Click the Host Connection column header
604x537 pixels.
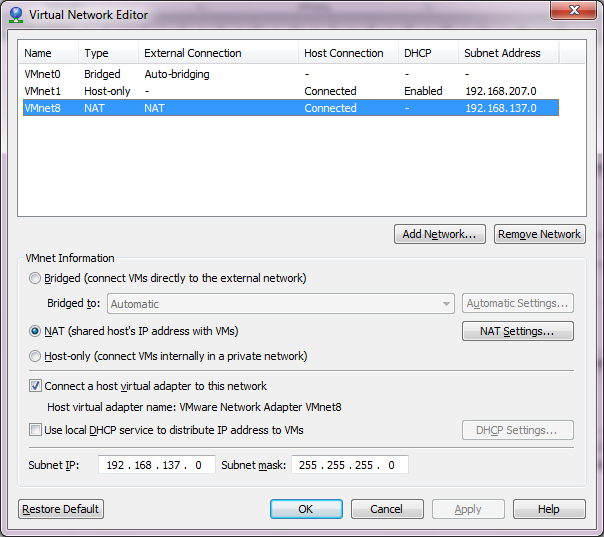click(349, 53)
